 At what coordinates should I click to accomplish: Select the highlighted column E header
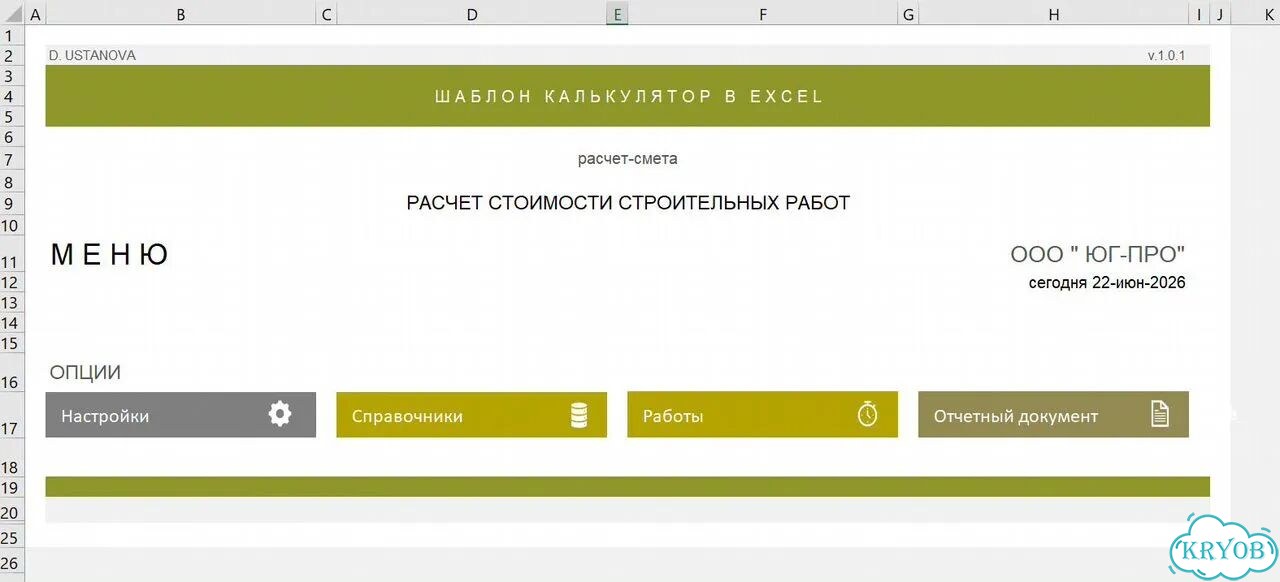[x=617, y=14]
